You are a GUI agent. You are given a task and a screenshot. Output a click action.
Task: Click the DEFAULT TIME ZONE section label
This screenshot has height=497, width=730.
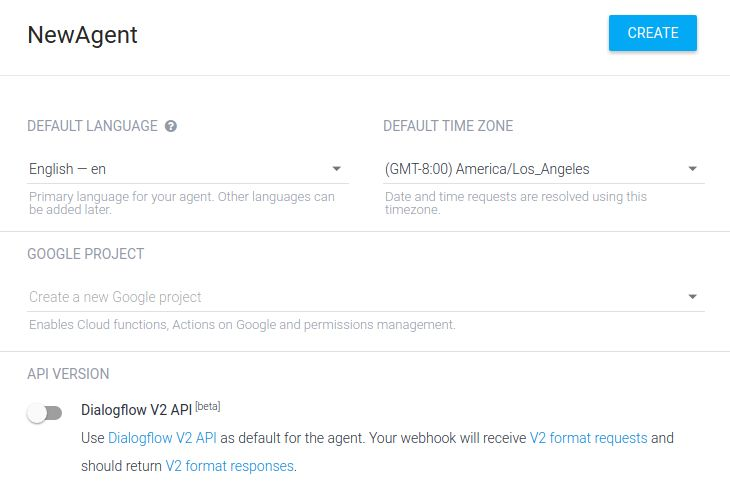[448, 126]
